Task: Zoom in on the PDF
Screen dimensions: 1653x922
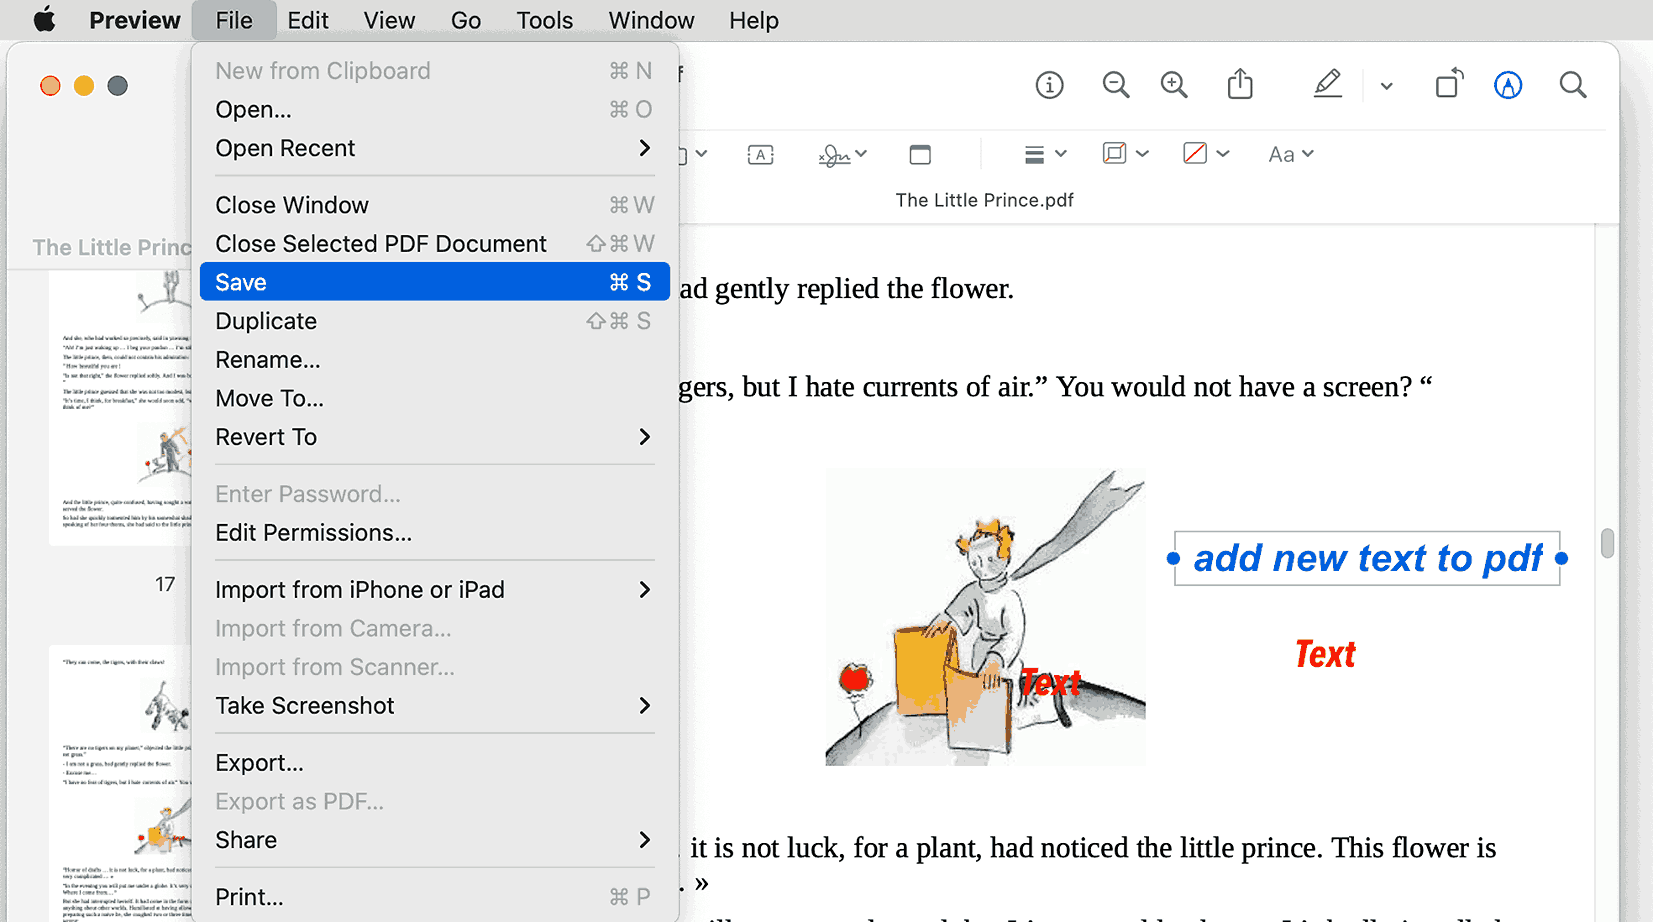Action: point(1174,85)
